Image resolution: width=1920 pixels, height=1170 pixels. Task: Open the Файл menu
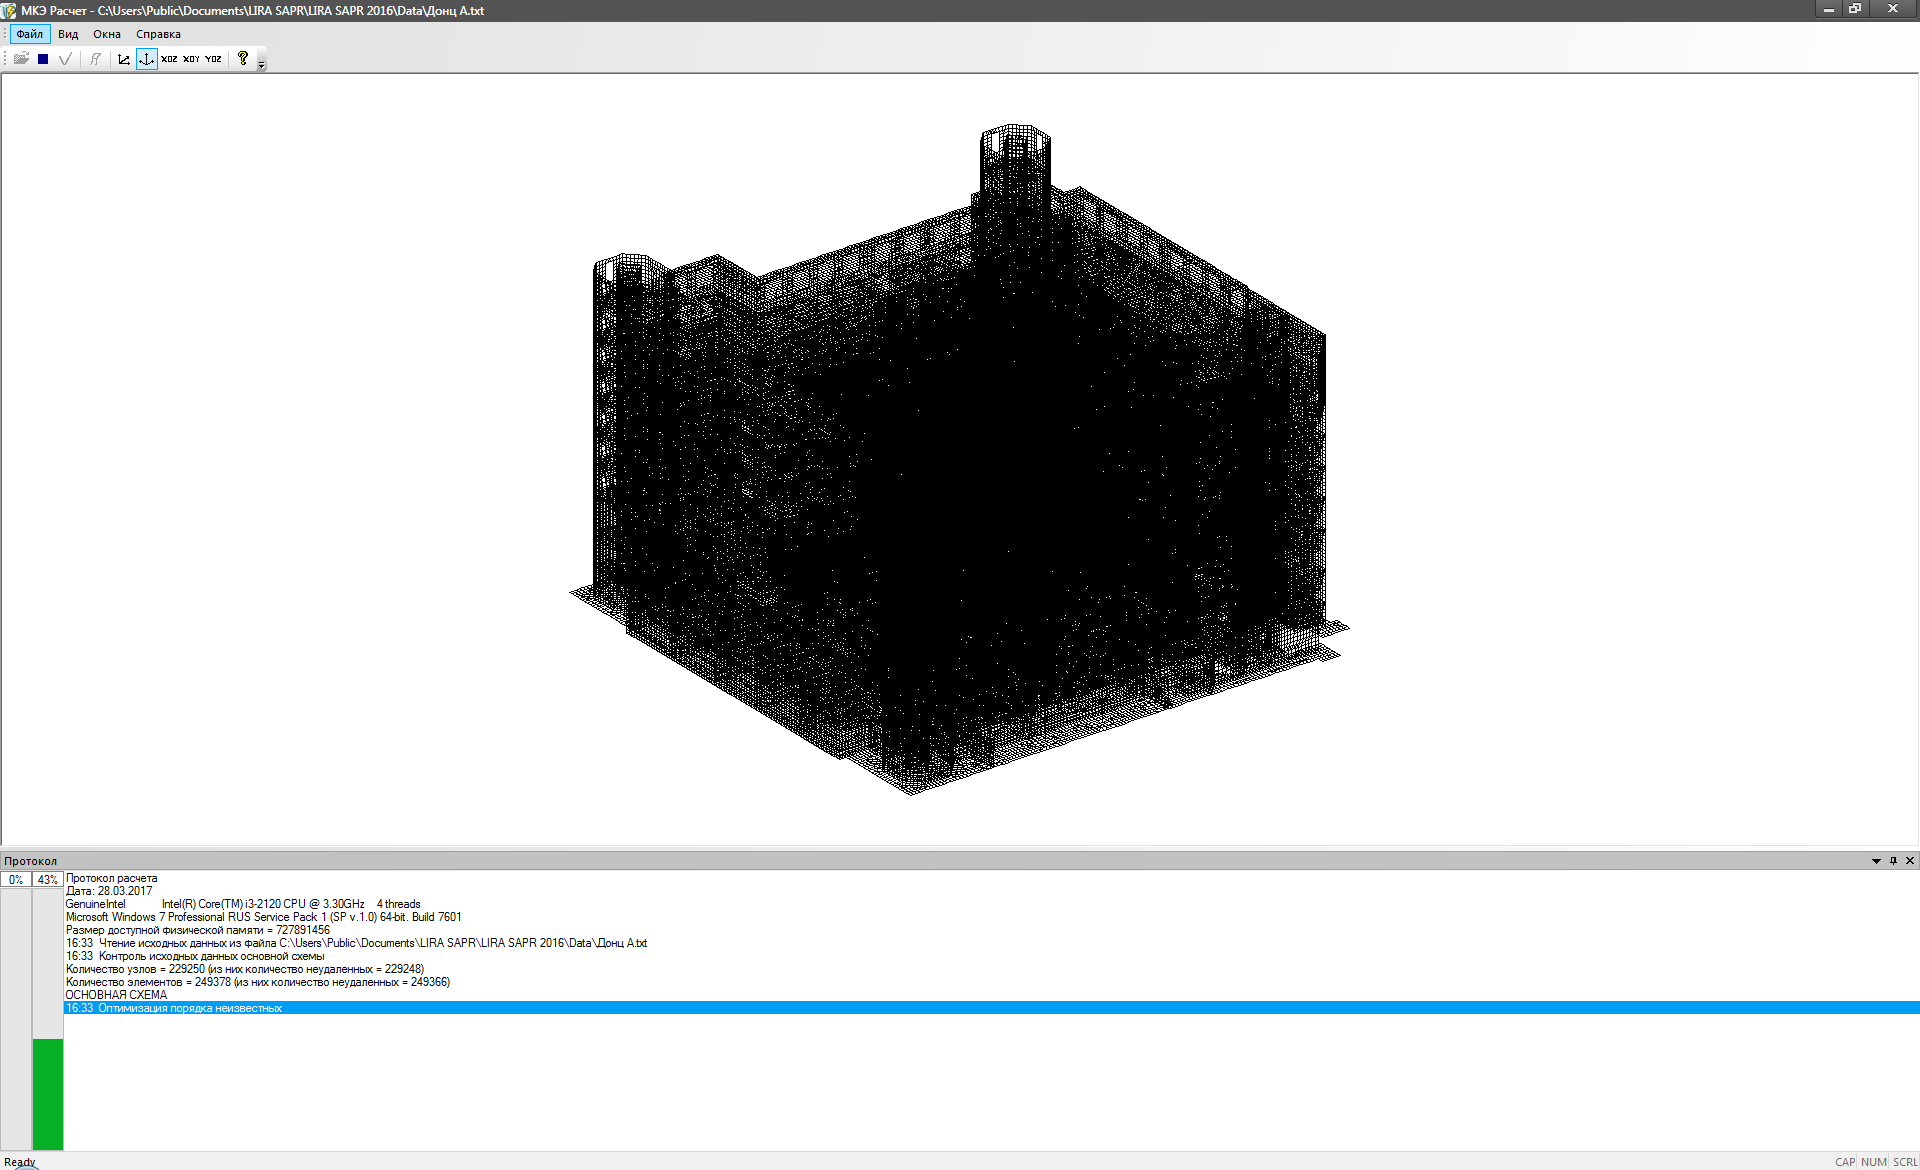click(x=30, y=34)
